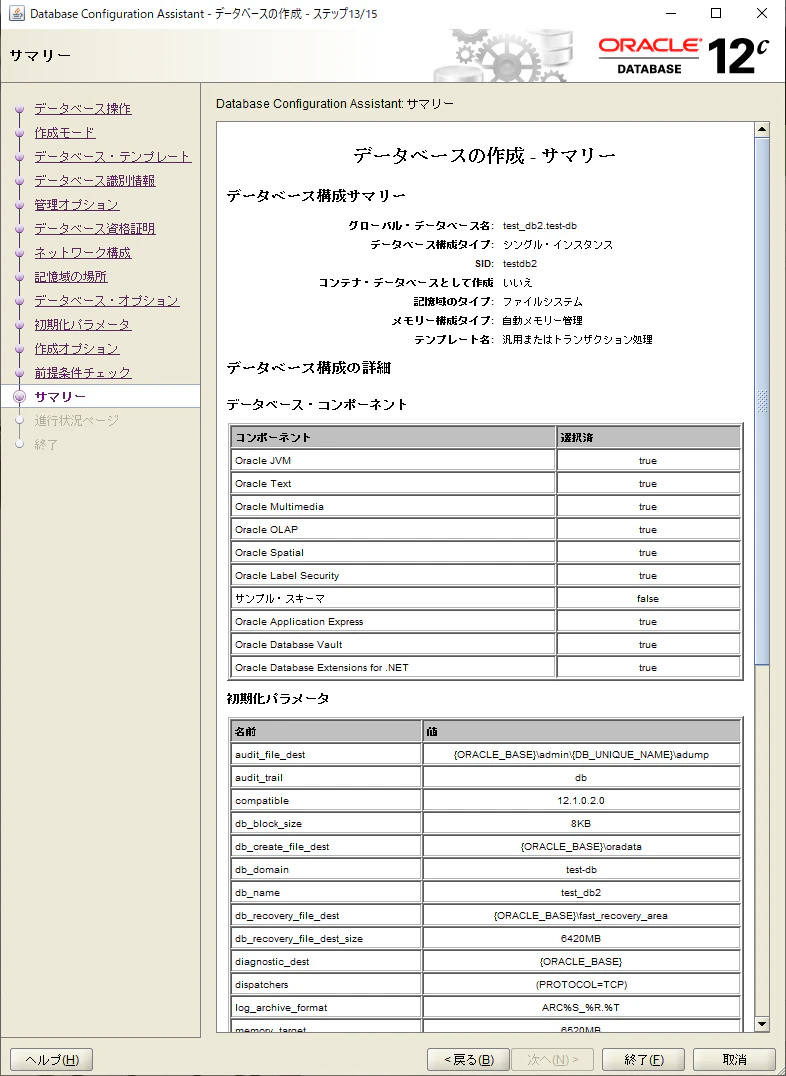Click the Oracle JVM row
Screen dimensions: 786x1076
click(x=486, y=460)
